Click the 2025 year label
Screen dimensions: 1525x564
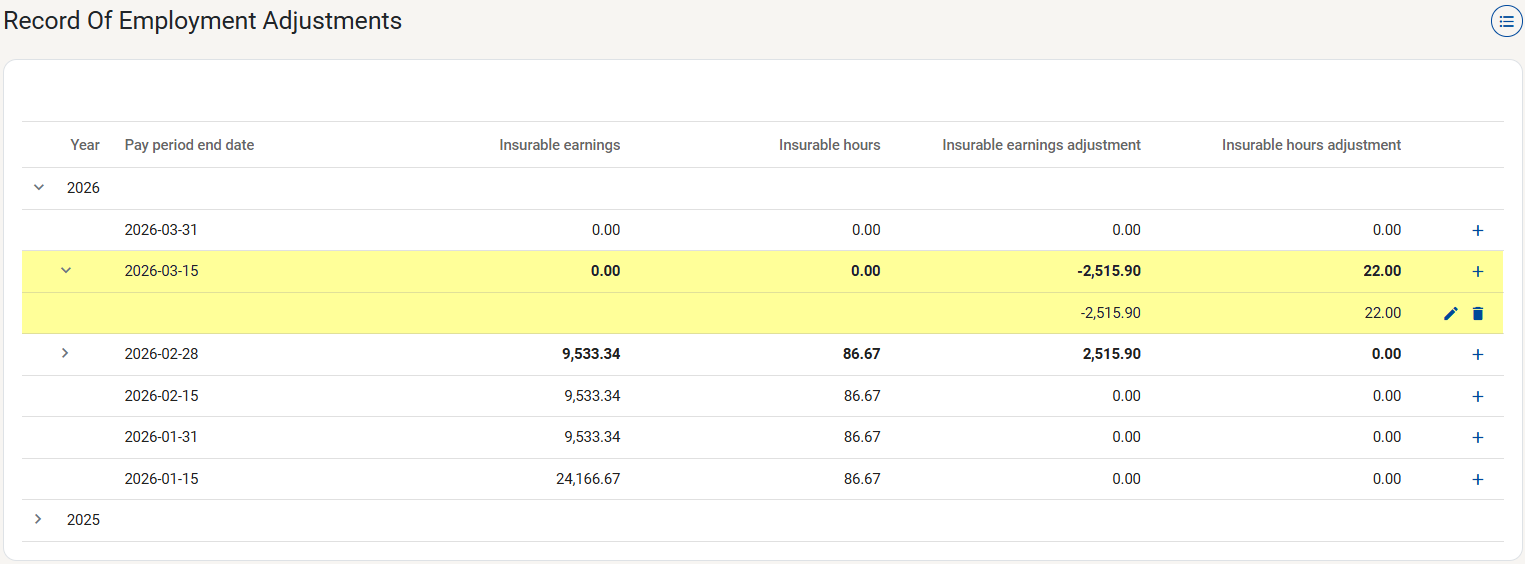point(83,520)
